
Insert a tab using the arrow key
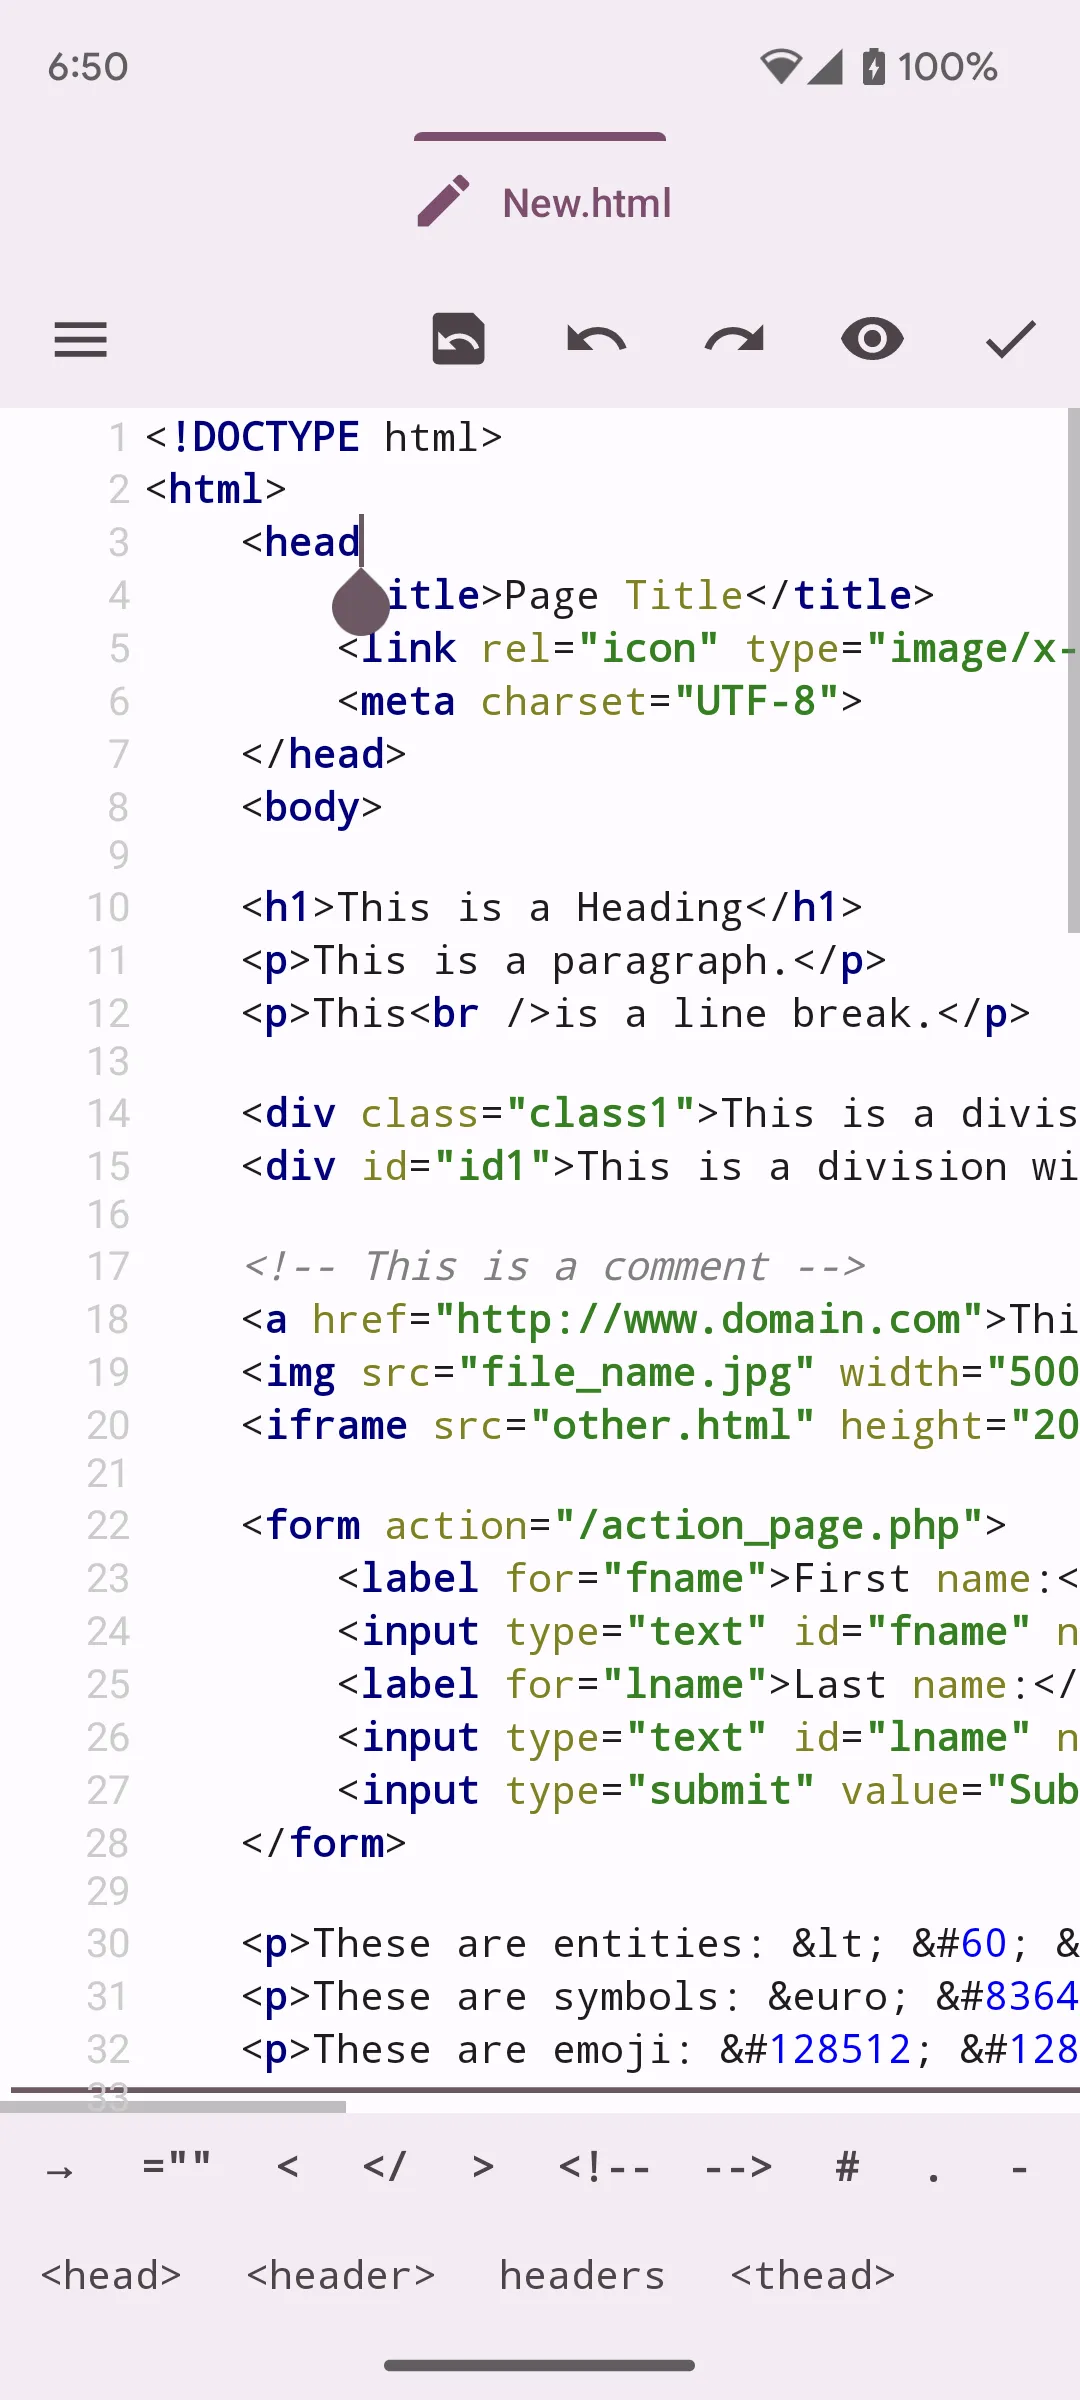tap(60, 2171)
